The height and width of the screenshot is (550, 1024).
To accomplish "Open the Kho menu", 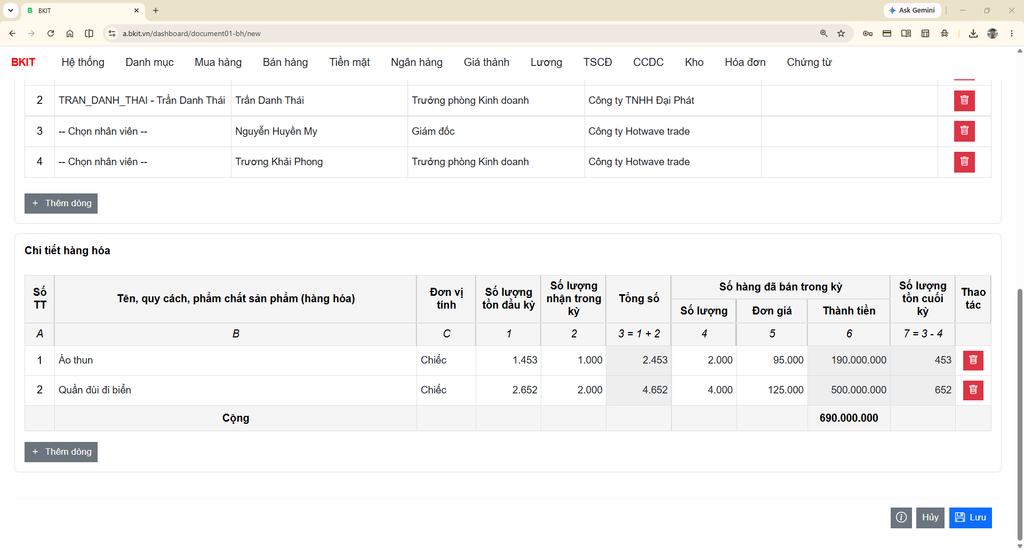I will (694, 62).
